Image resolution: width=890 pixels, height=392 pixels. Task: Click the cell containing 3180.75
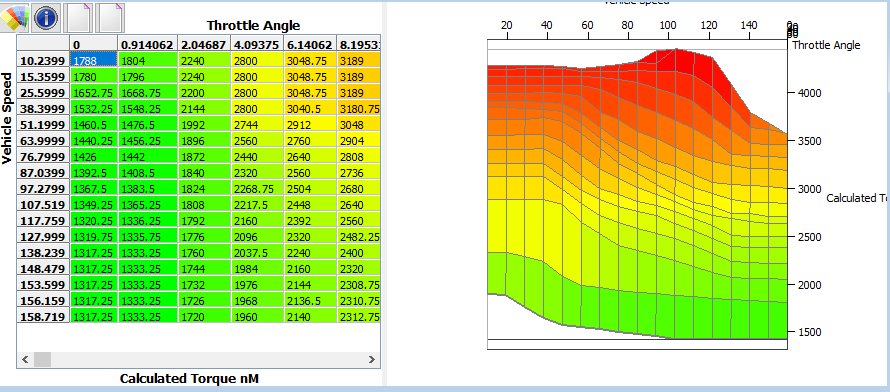(359, 108)
